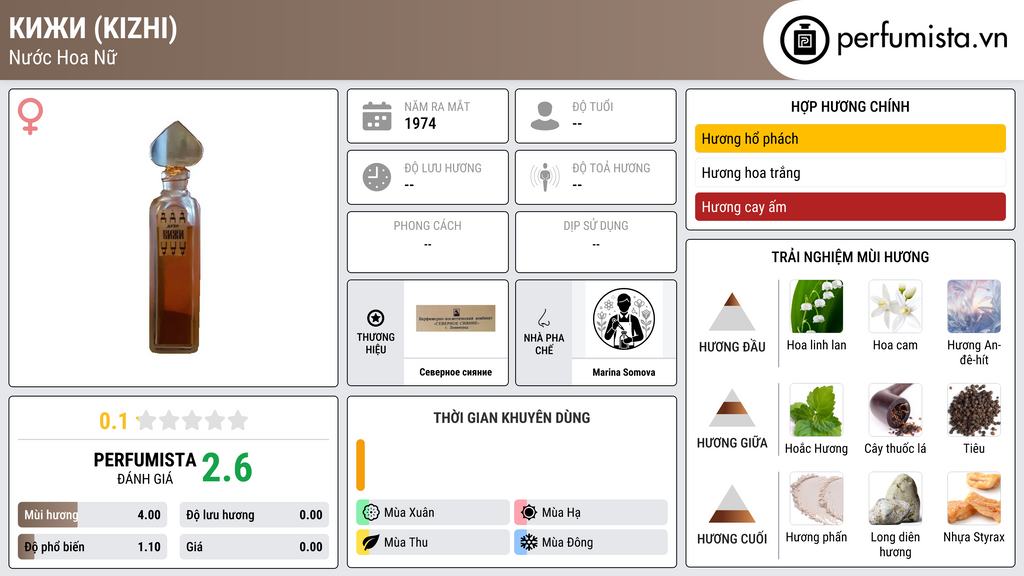Click the person icon beside Độ tuổi
This screenshot has height=576, width=1024.
point(545,116)
